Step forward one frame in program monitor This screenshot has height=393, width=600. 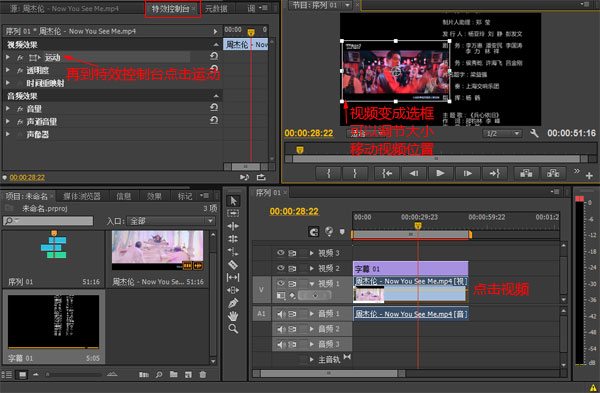pos(467,173)
